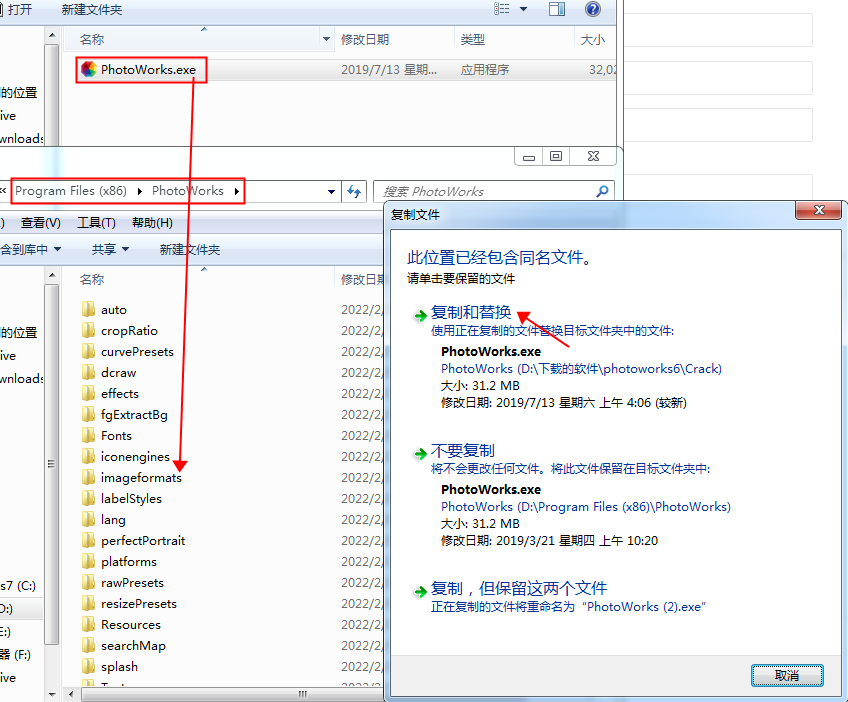Select the auto folder icon
Viewport: 848px width, 702px height.
click(x=89, y=309)
